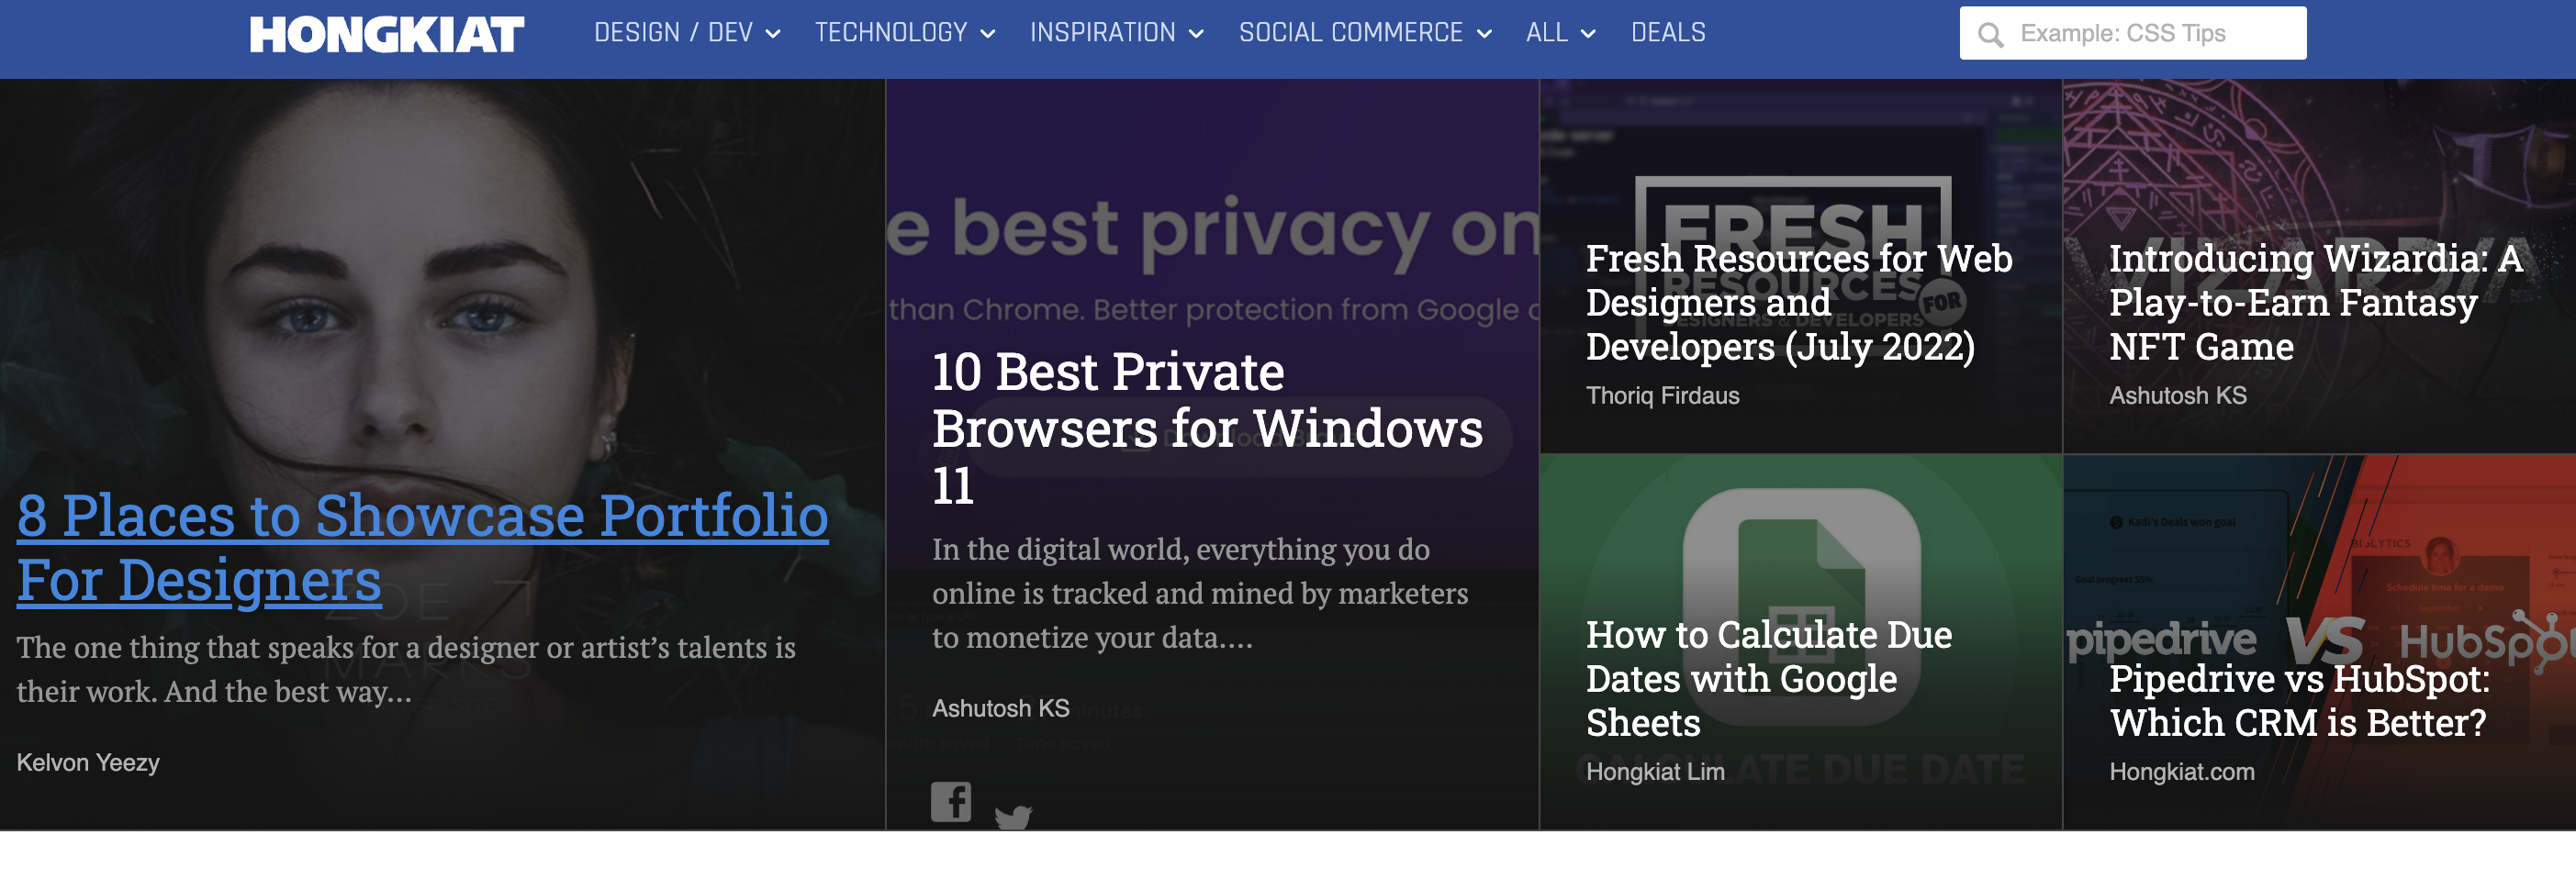Share the article on Facebook
Viewport: 2576px width, 890px height.
951,801
